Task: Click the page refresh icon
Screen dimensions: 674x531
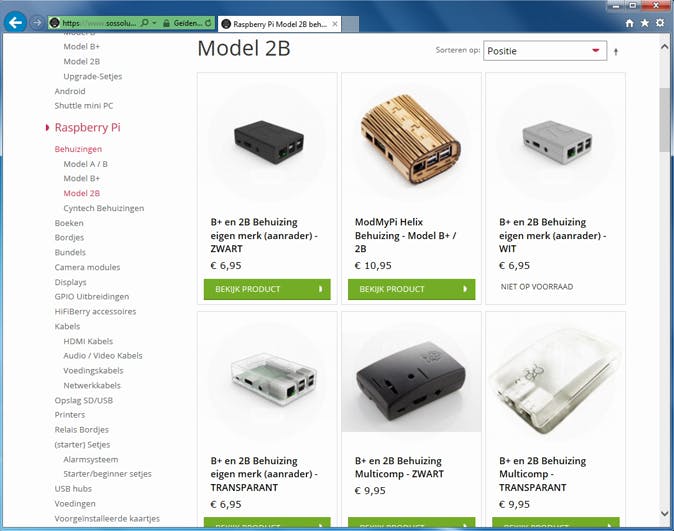Action: tap(208, 23)
